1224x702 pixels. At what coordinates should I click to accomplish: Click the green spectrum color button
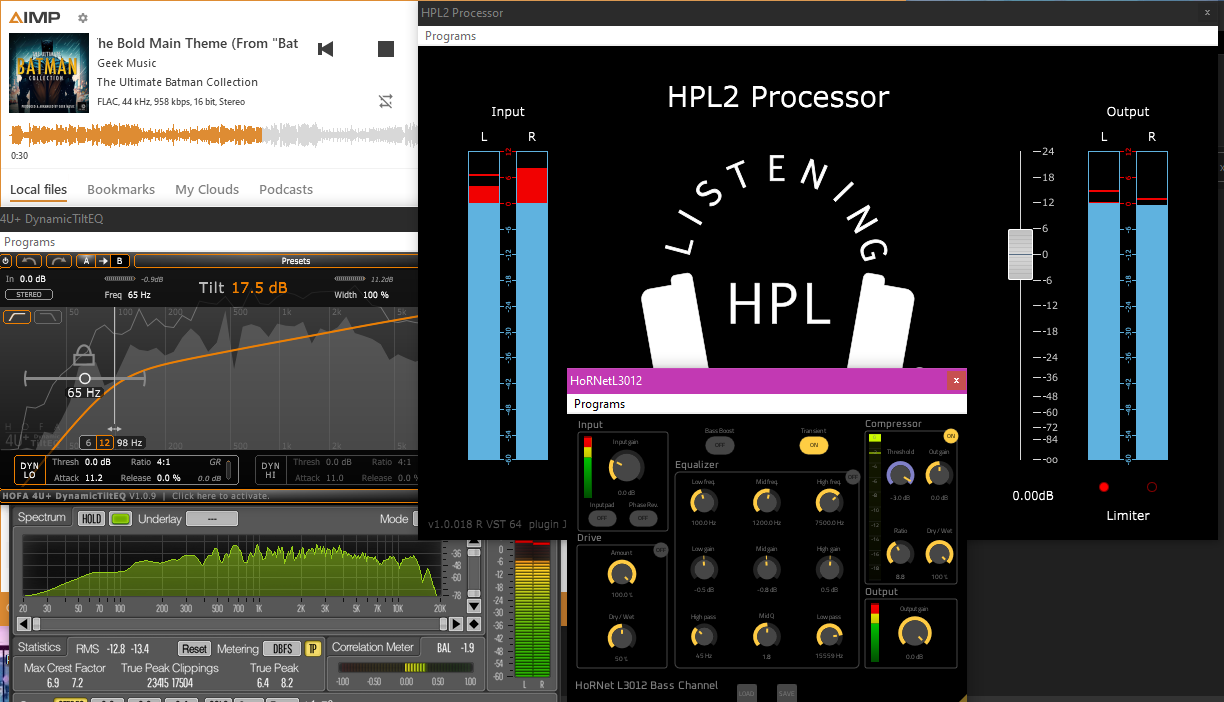[x=120, y=518]
